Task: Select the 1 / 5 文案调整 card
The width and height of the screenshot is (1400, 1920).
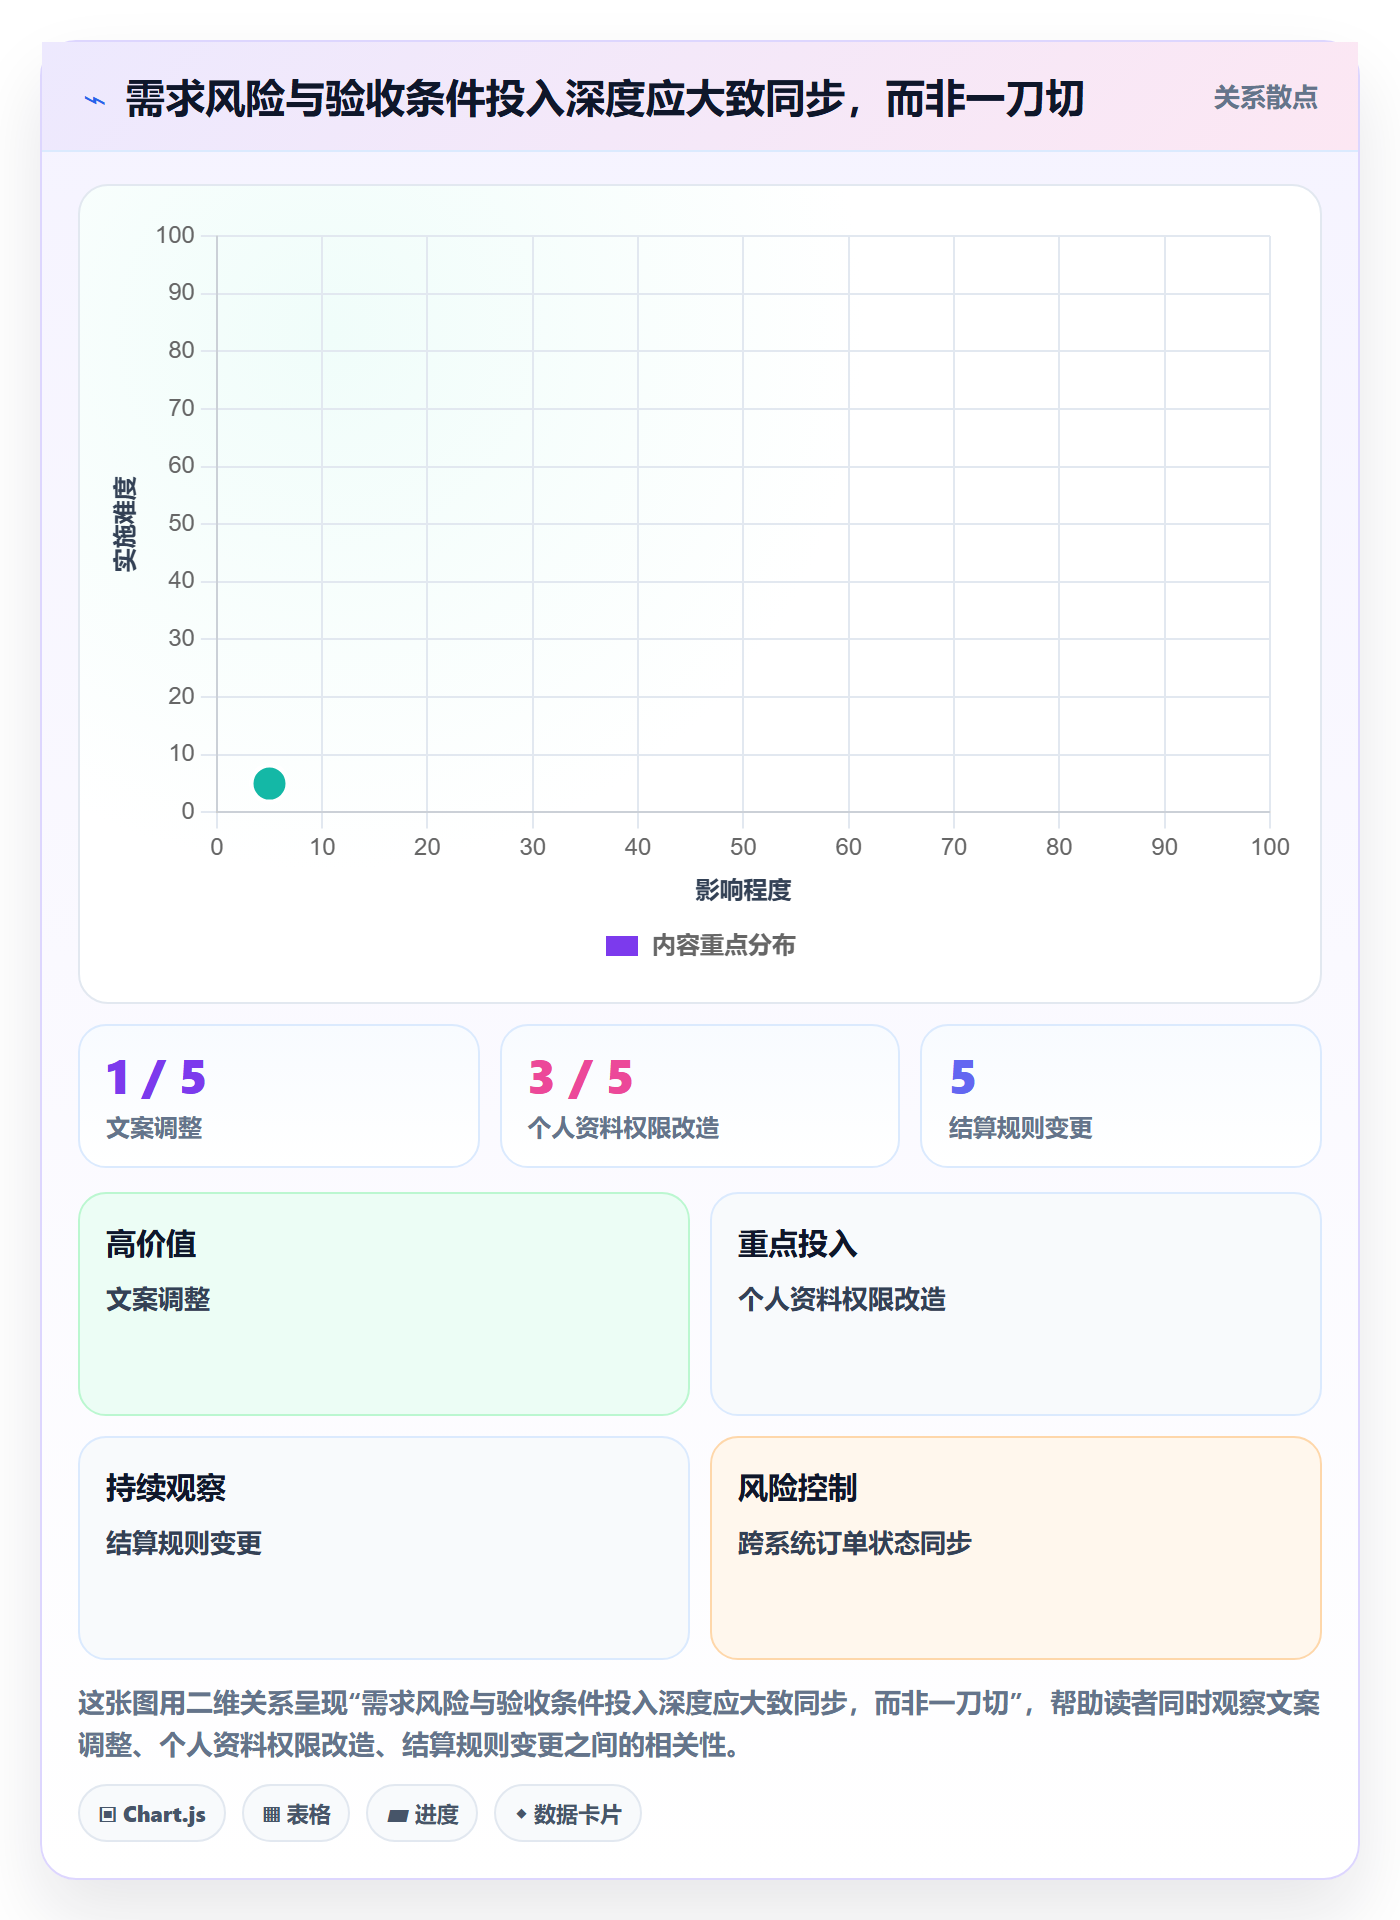Action: pyautogui.click(x=279, y=1096)
